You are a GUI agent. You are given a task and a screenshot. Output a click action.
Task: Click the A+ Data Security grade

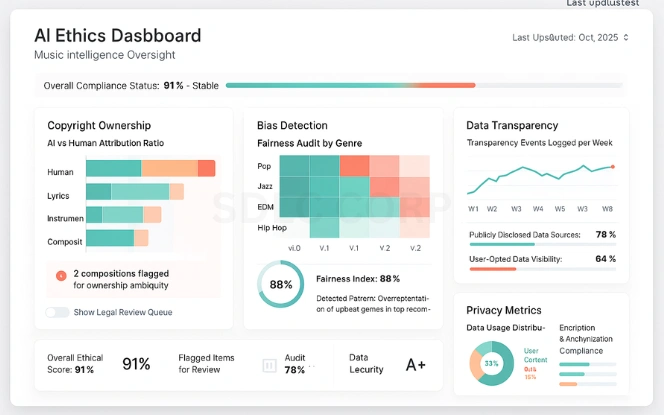point(416,365)
